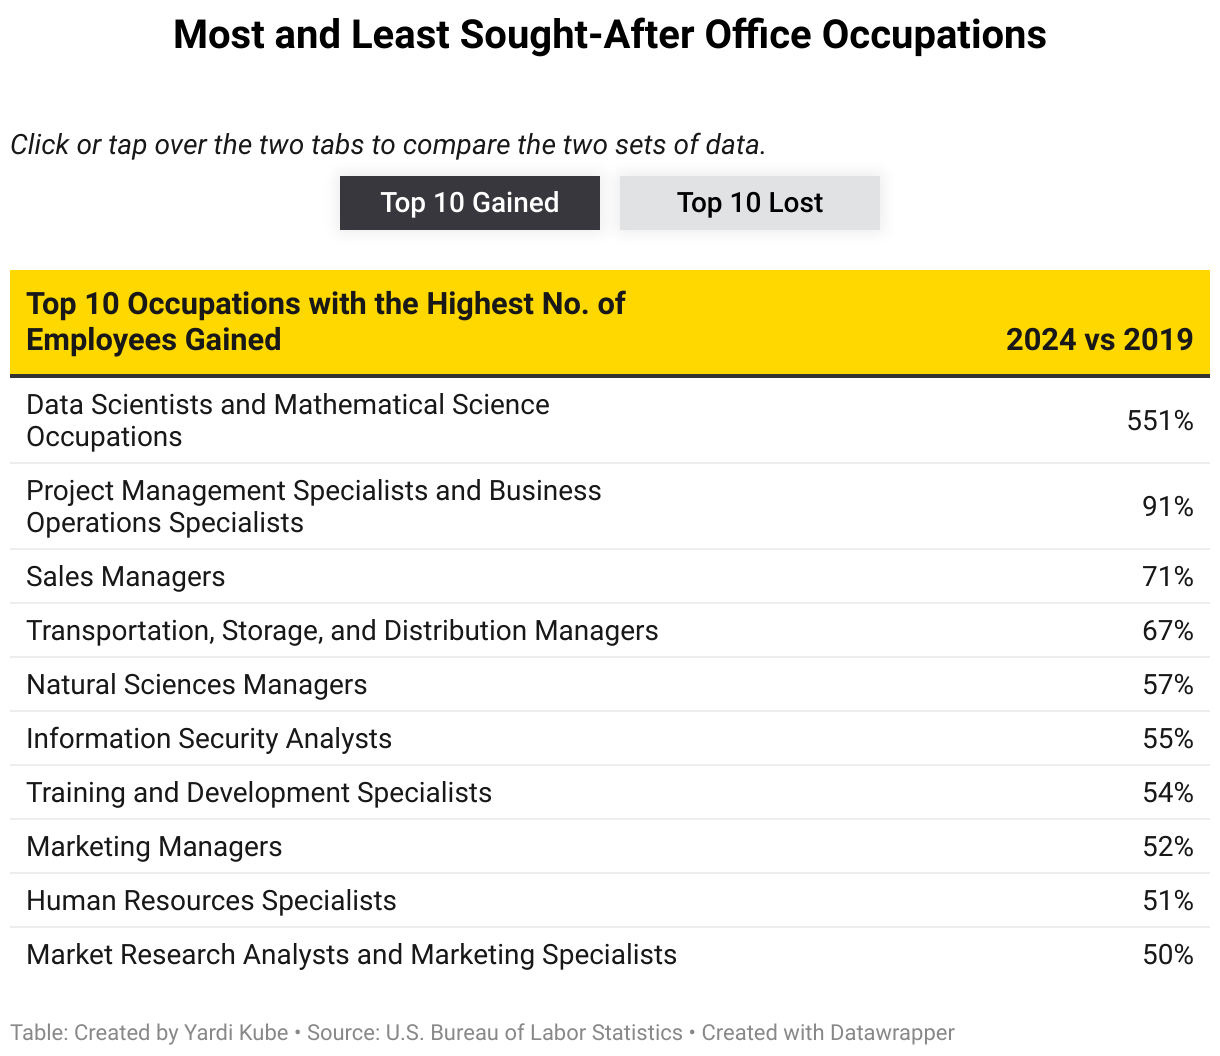Select the Data Scientists and Mathematical Science row

tap(288, 420)
